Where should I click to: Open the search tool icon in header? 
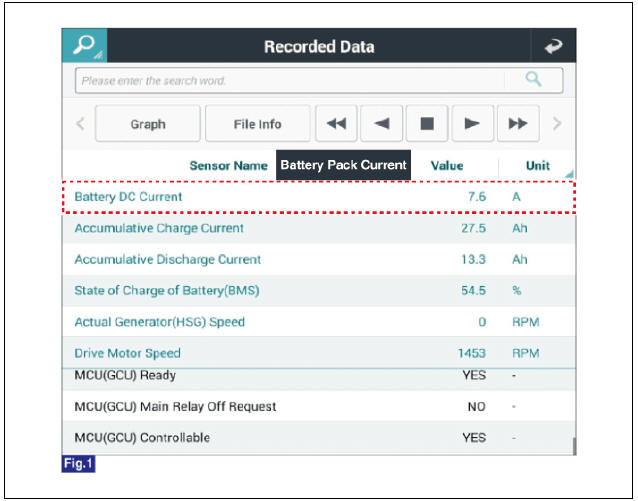point(85,45)
